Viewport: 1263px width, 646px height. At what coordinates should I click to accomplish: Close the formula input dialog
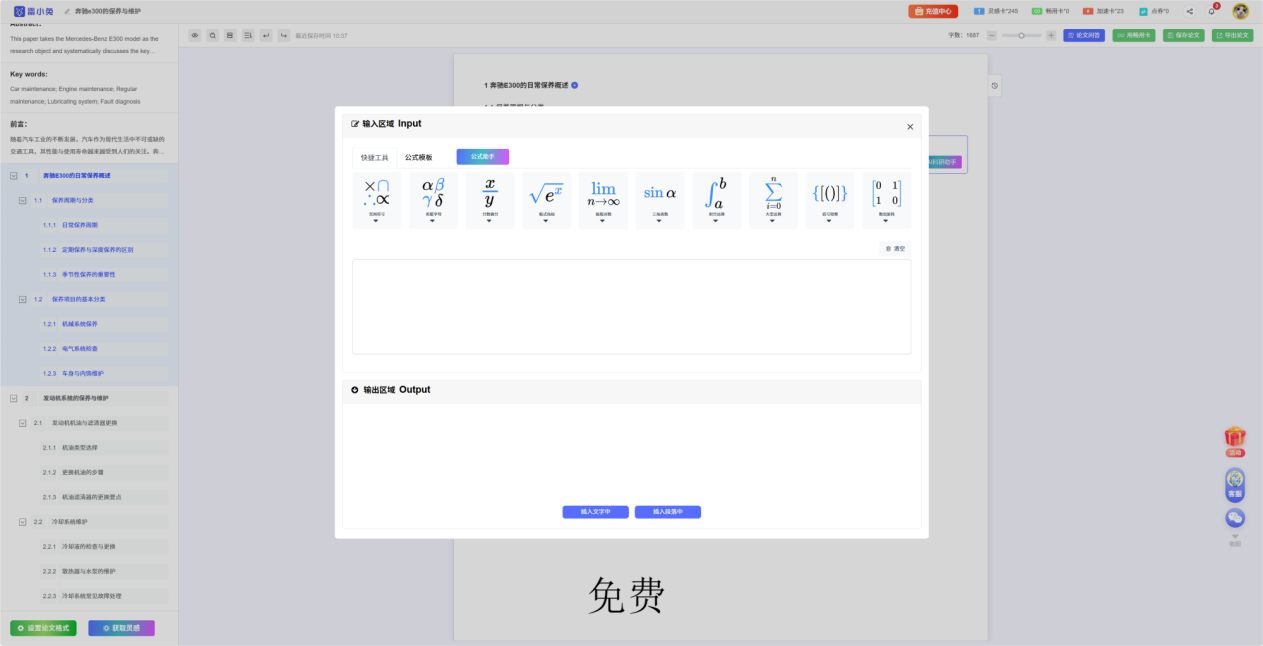point(910,127)
